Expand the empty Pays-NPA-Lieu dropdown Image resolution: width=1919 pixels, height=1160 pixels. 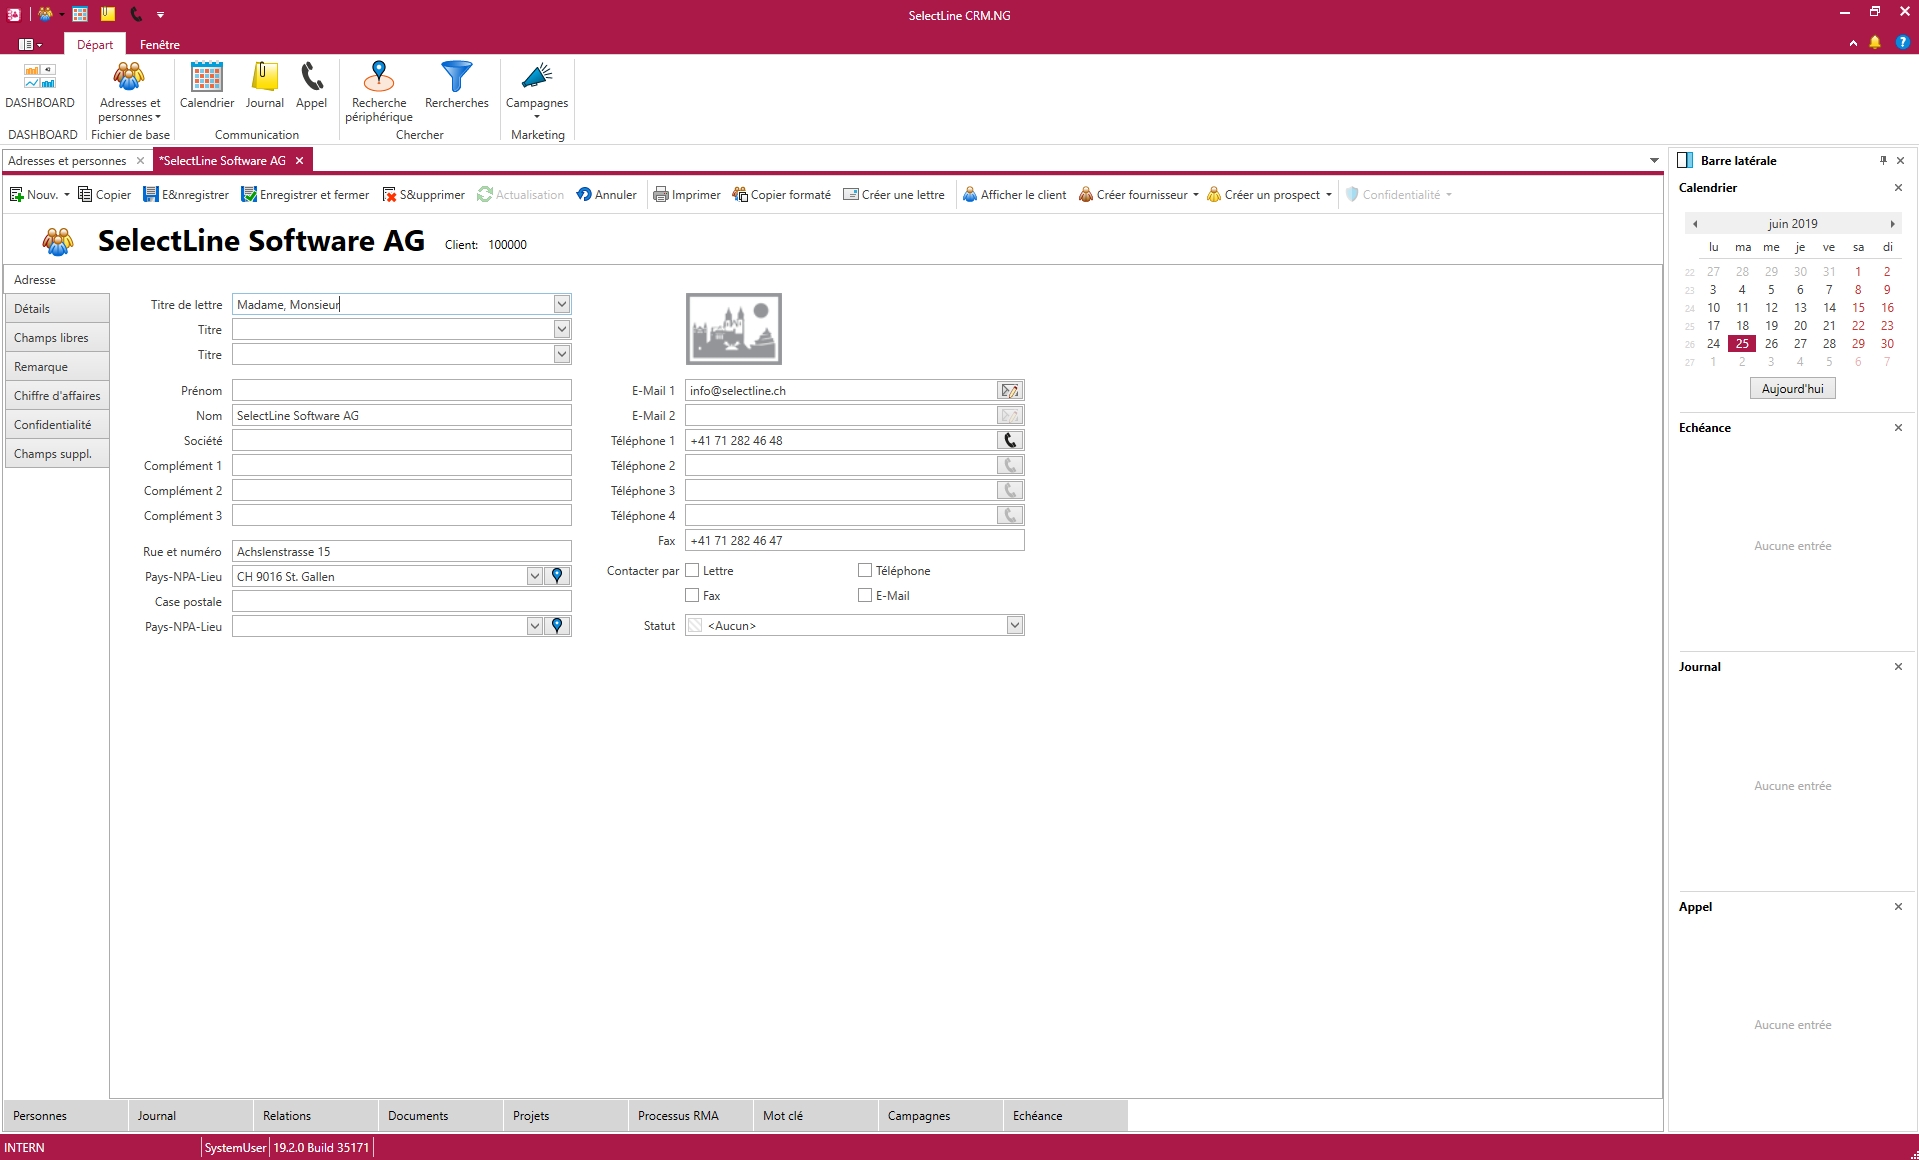click(x=535, y=626)
